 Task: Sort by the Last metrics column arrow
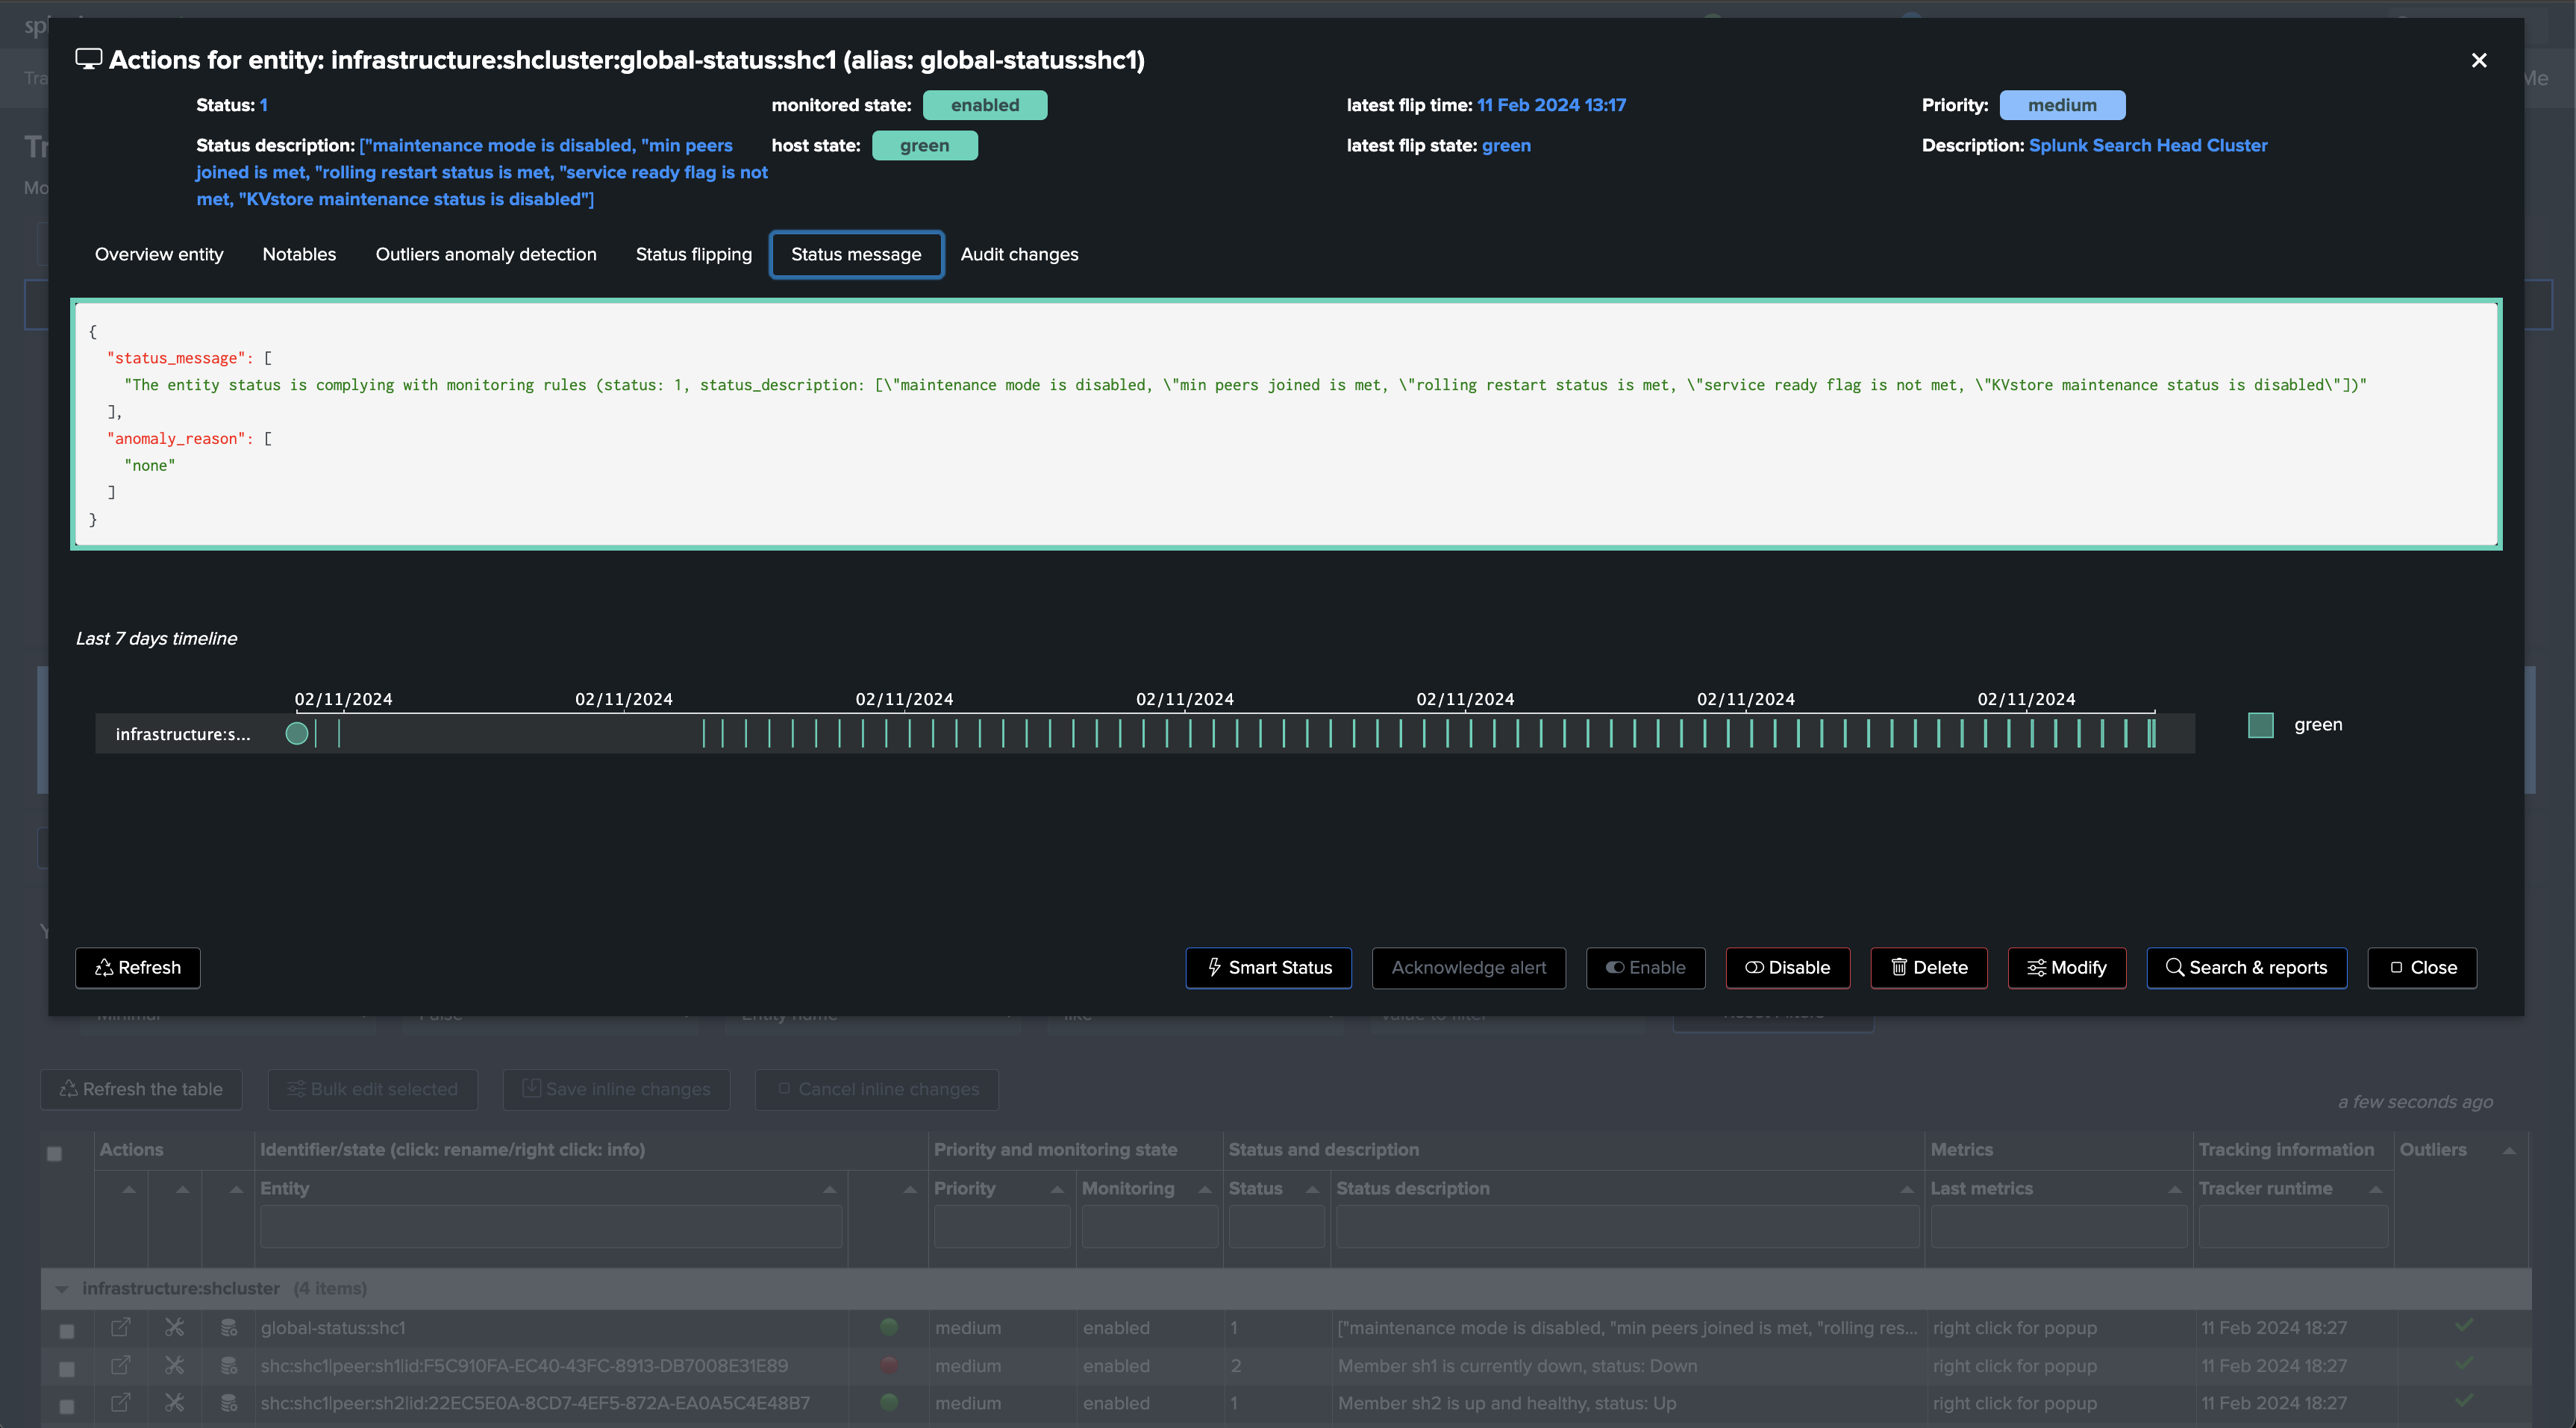[x=2175, y=1189]
